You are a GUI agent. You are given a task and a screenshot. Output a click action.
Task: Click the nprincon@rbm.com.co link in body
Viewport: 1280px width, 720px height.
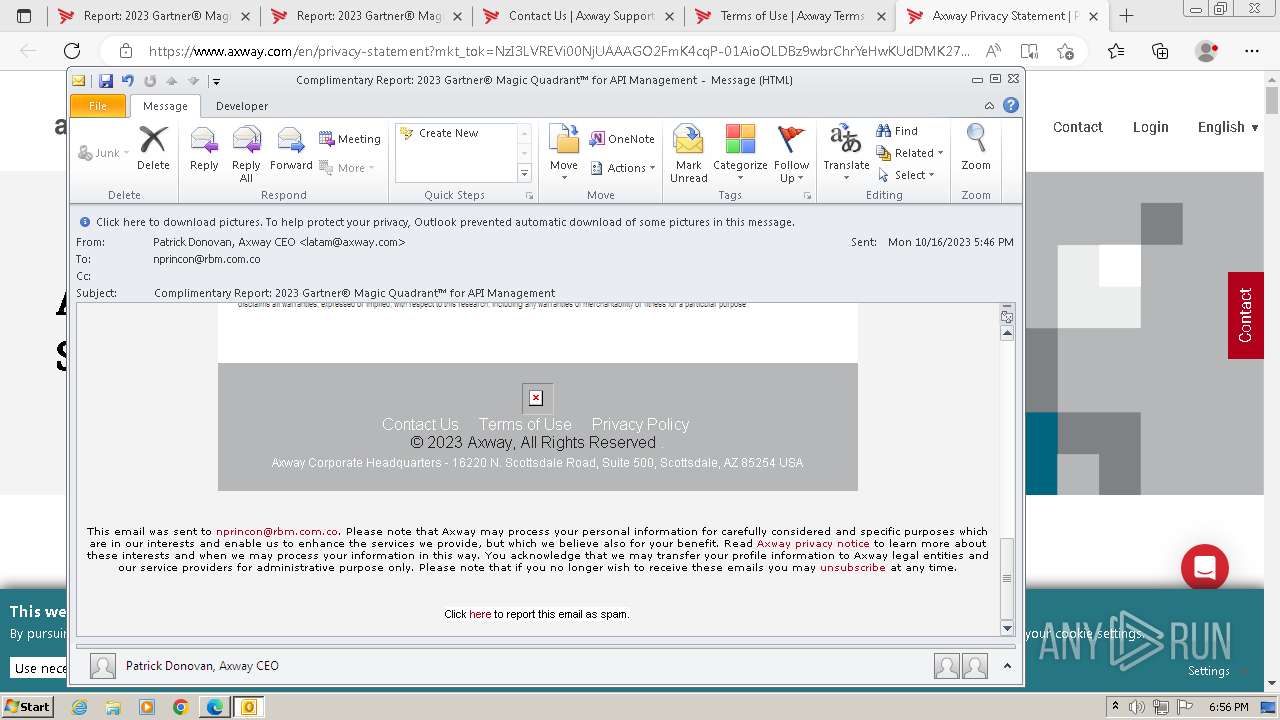(x=277, y=532)
